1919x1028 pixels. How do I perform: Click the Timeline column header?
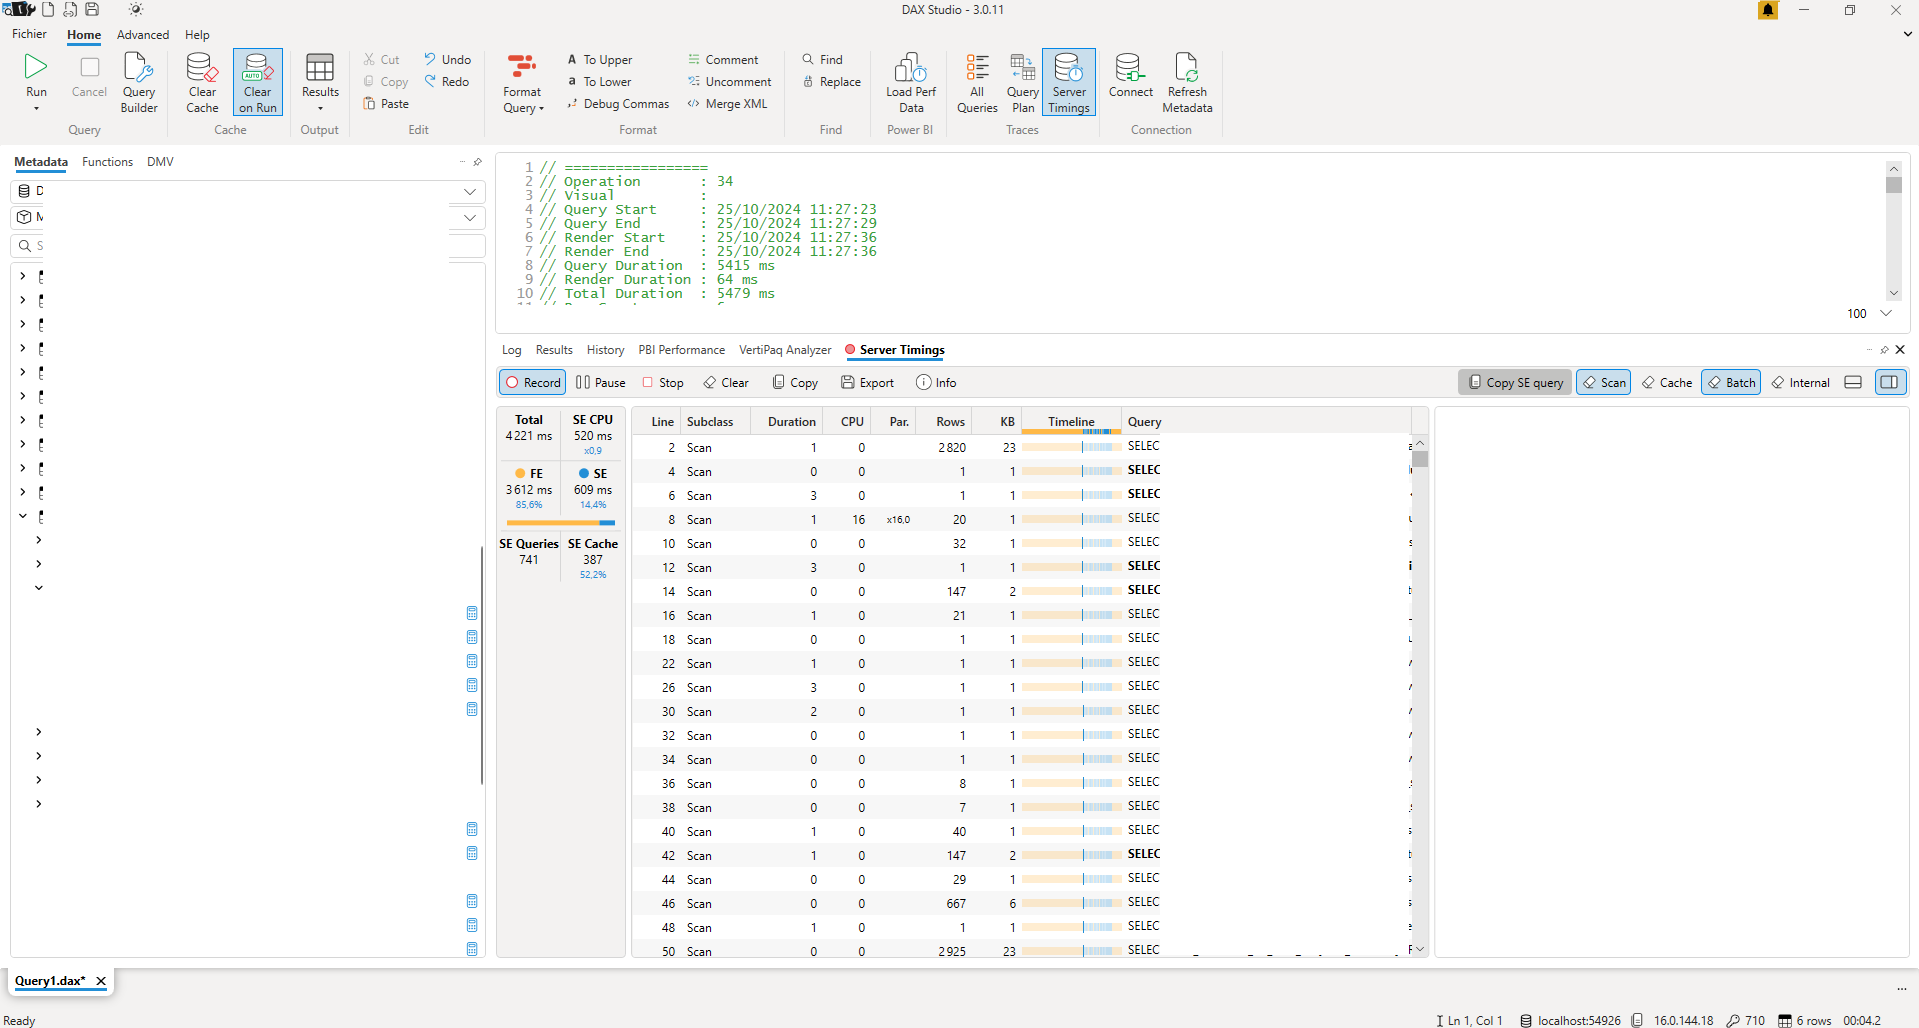click(1071, 422)
